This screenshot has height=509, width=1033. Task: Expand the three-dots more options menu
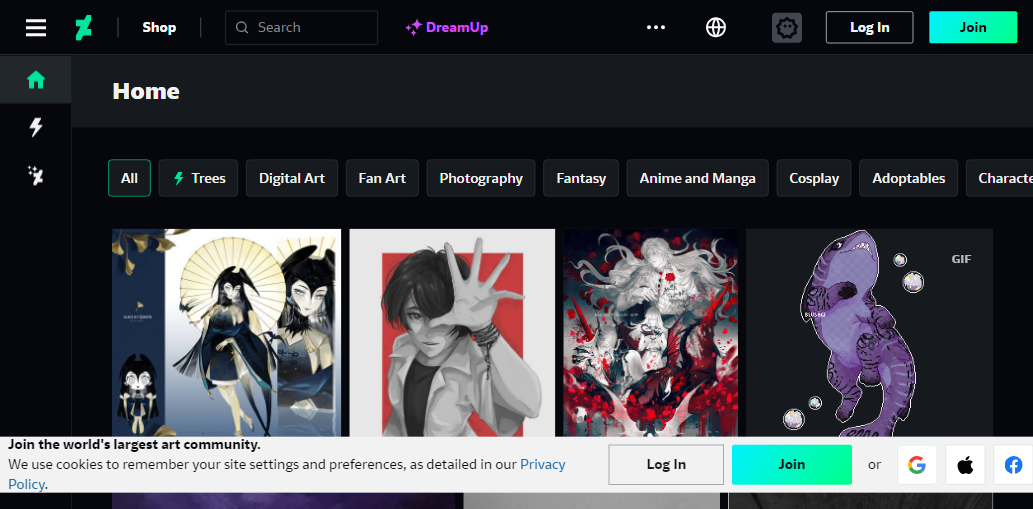(x=656, y=28)
